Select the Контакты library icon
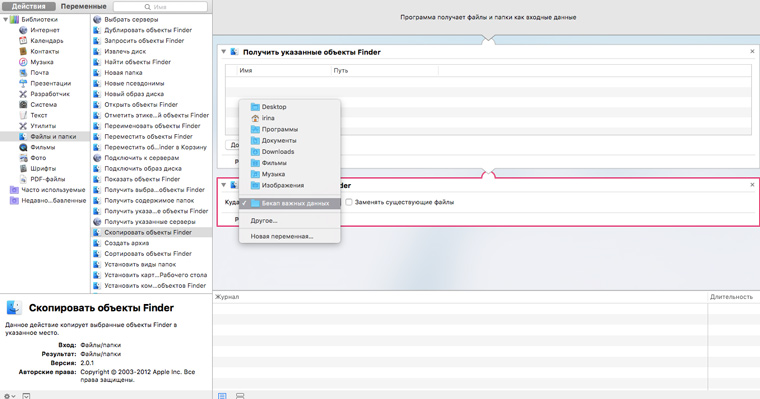The height and width of the screenshot is (399, 760). click(23, 51)
